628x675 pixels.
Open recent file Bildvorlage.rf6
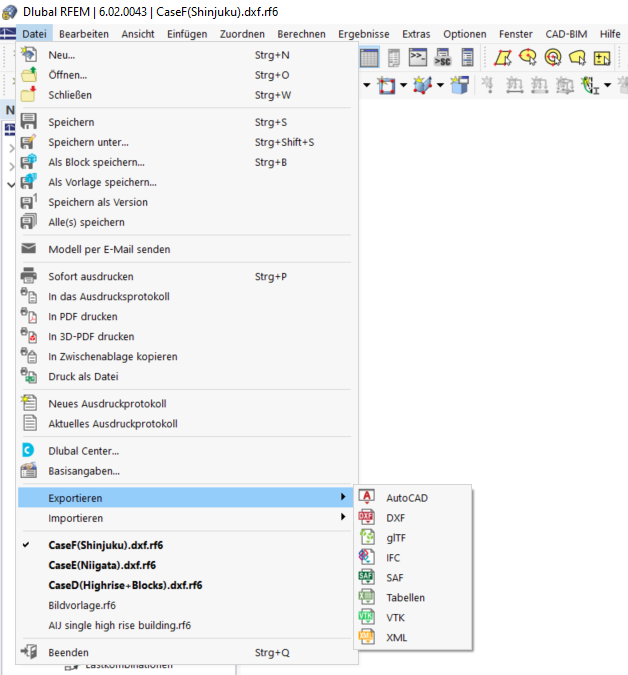point(82,605)
